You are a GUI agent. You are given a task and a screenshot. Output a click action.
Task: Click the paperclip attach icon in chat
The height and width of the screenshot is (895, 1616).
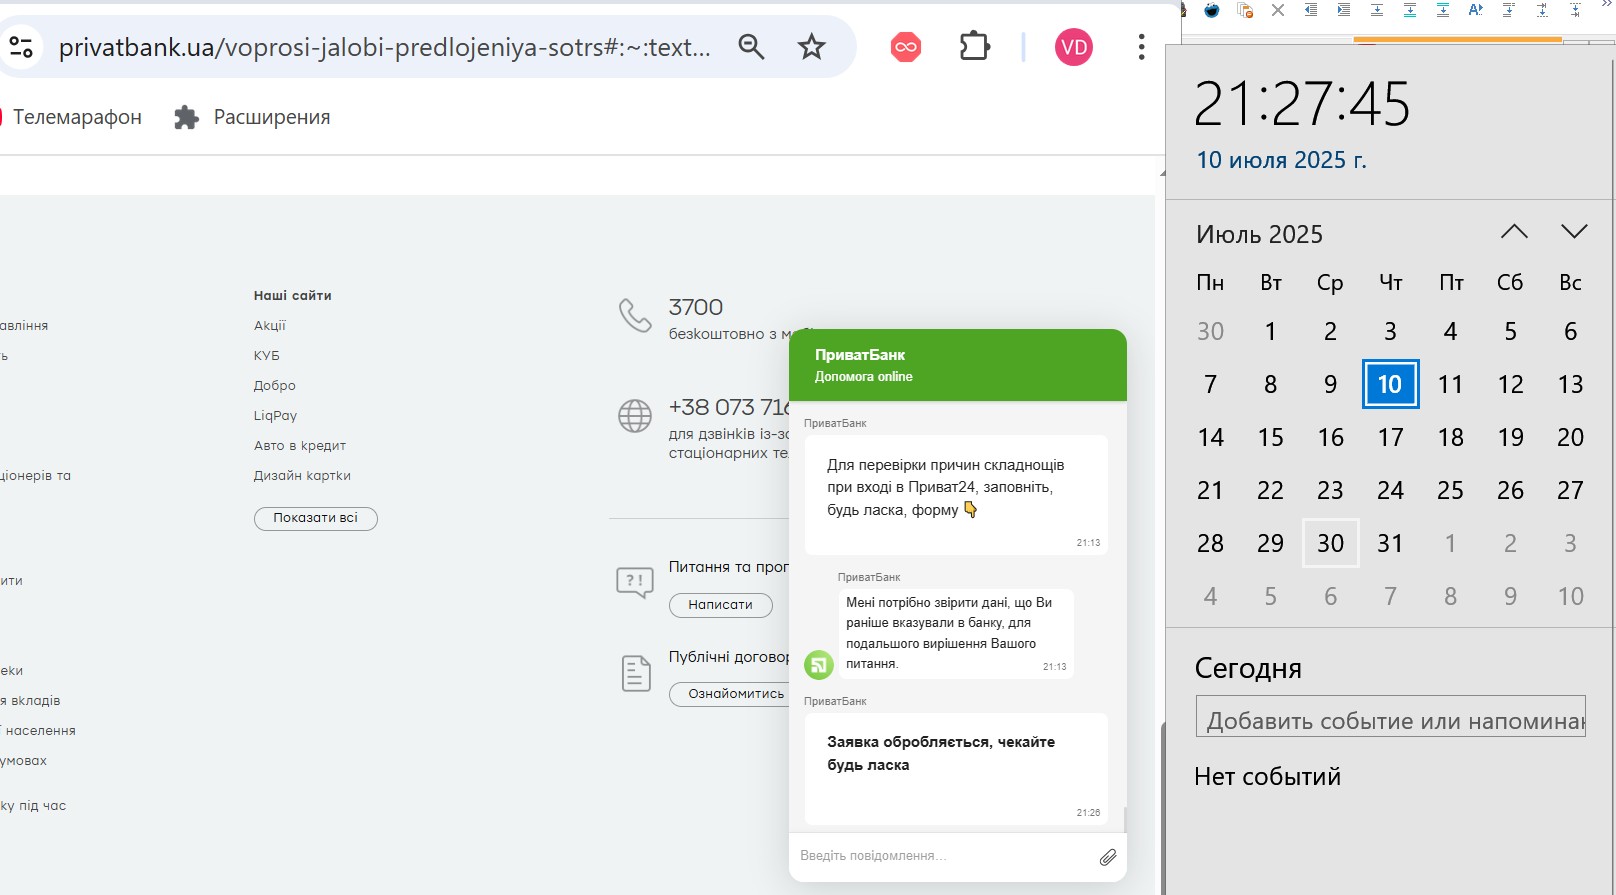tap(1108, 857)
